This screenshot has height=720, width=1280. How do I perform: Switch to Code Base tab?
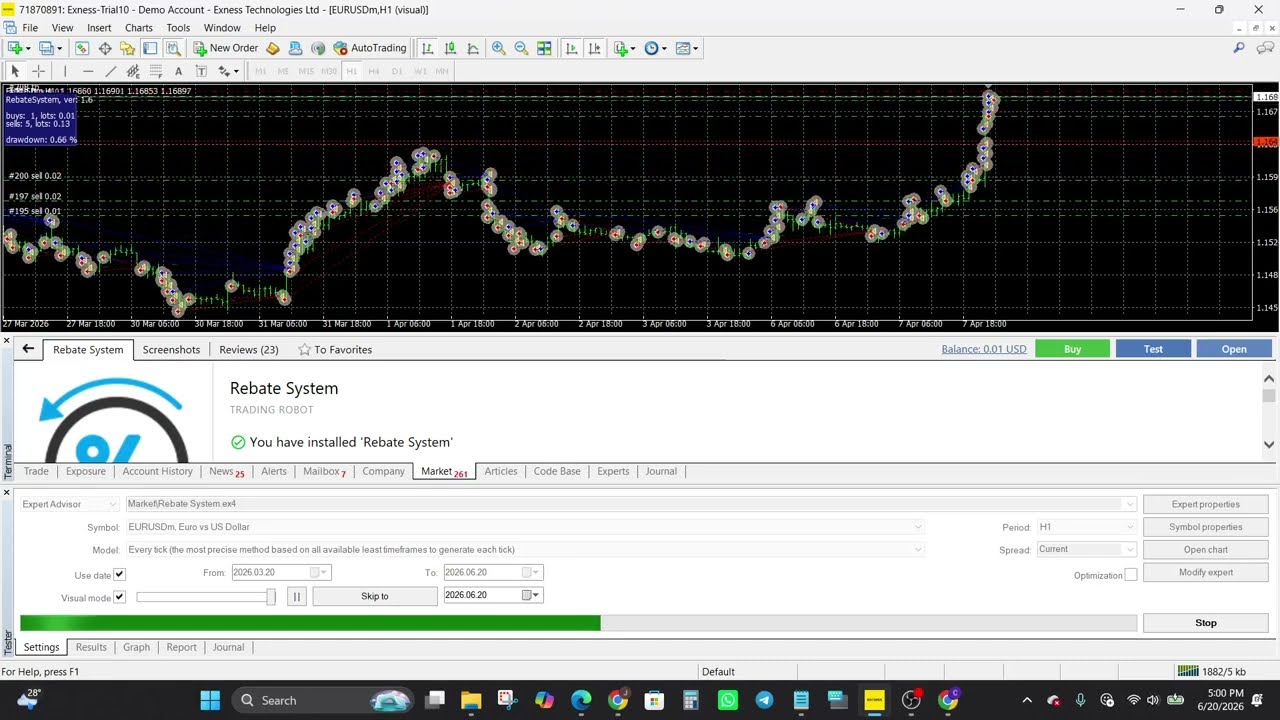point(557,471)
